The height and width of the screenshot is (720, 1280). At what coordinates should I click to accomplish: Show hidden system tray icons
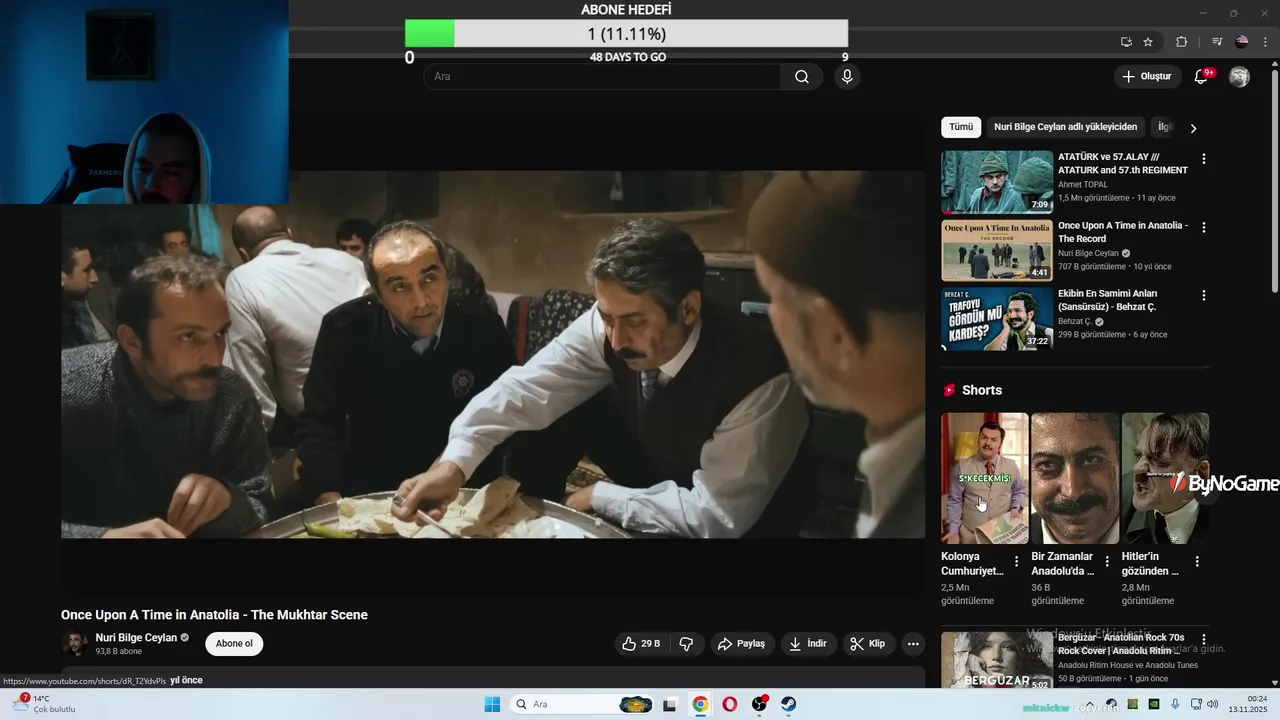(1089, 704)
